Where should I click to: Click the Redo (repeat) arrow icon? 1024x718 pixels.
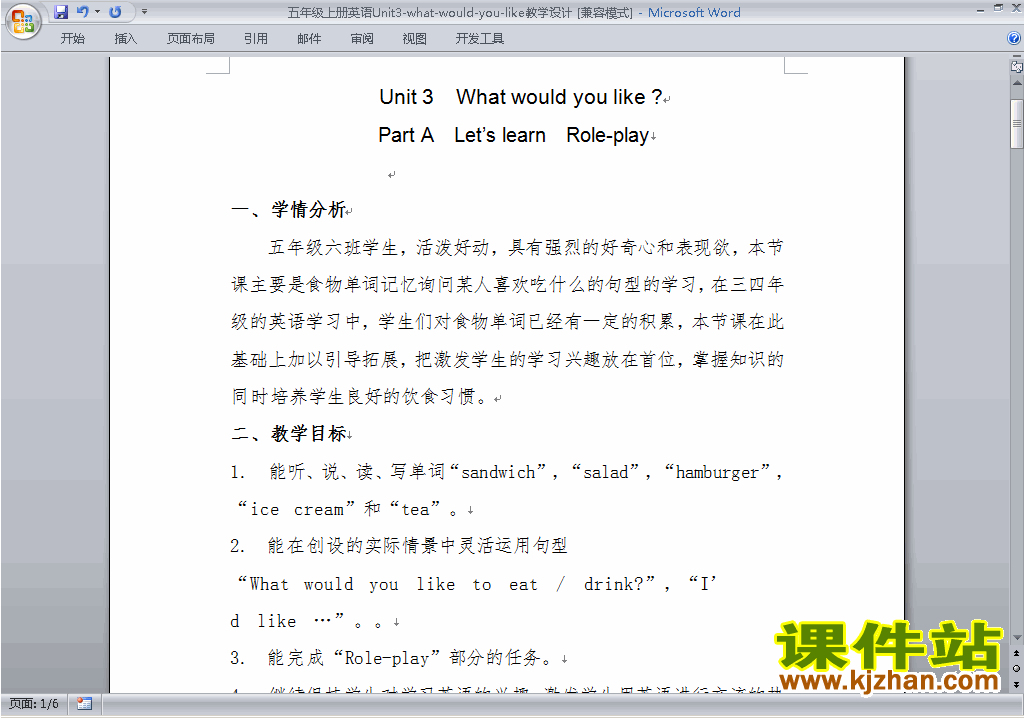[x=115, y=12]
